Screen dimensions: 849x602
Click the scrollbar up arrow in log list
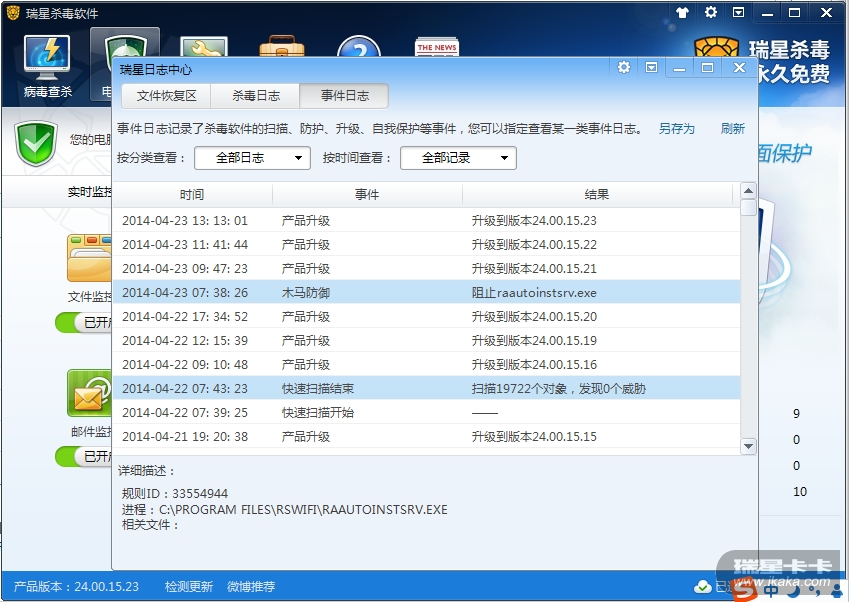(x=748, y=191)
